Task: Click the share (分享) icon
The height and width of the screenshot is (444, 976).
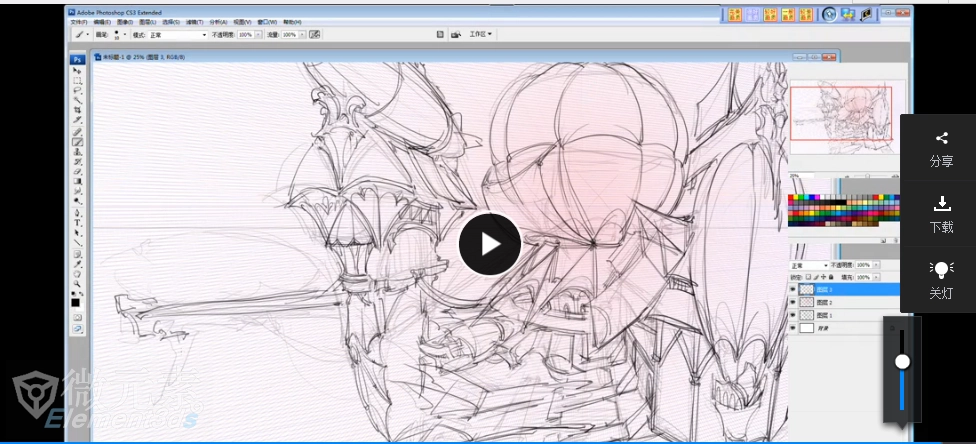Action: click(x=941, y=139)
